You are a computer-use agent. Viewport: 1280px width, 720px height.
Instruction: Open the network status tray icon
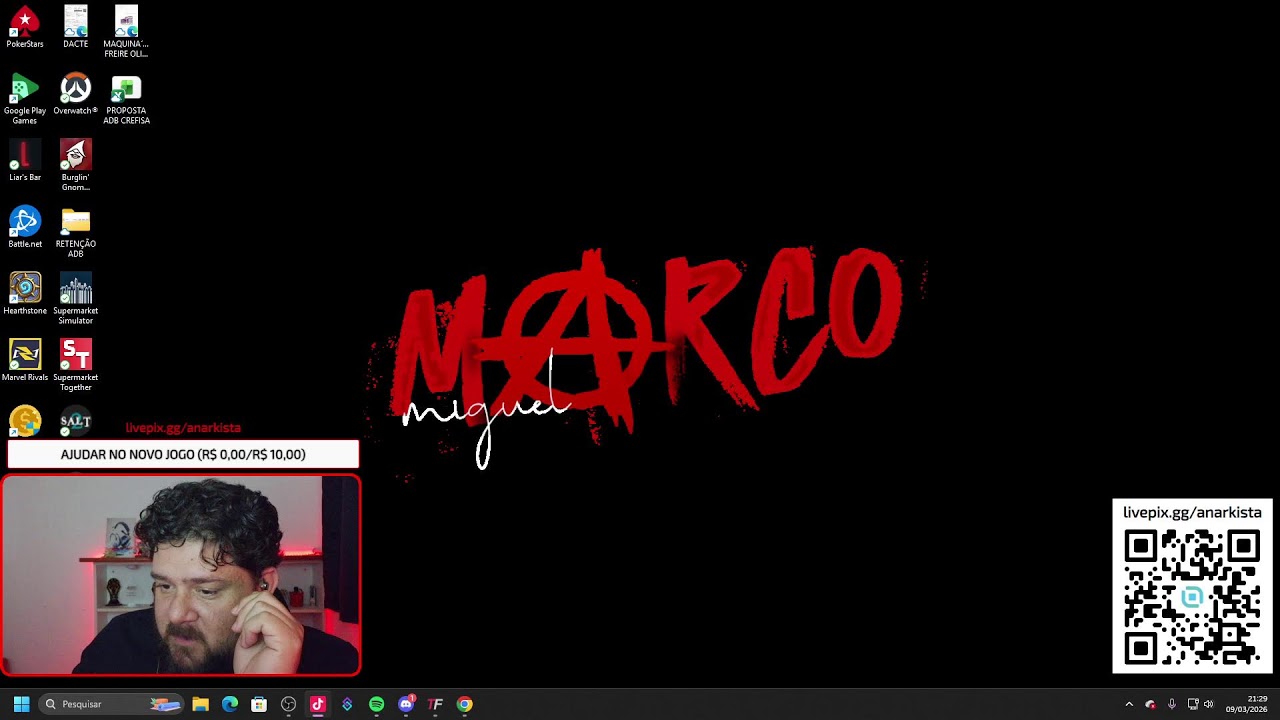point(1192,704)
